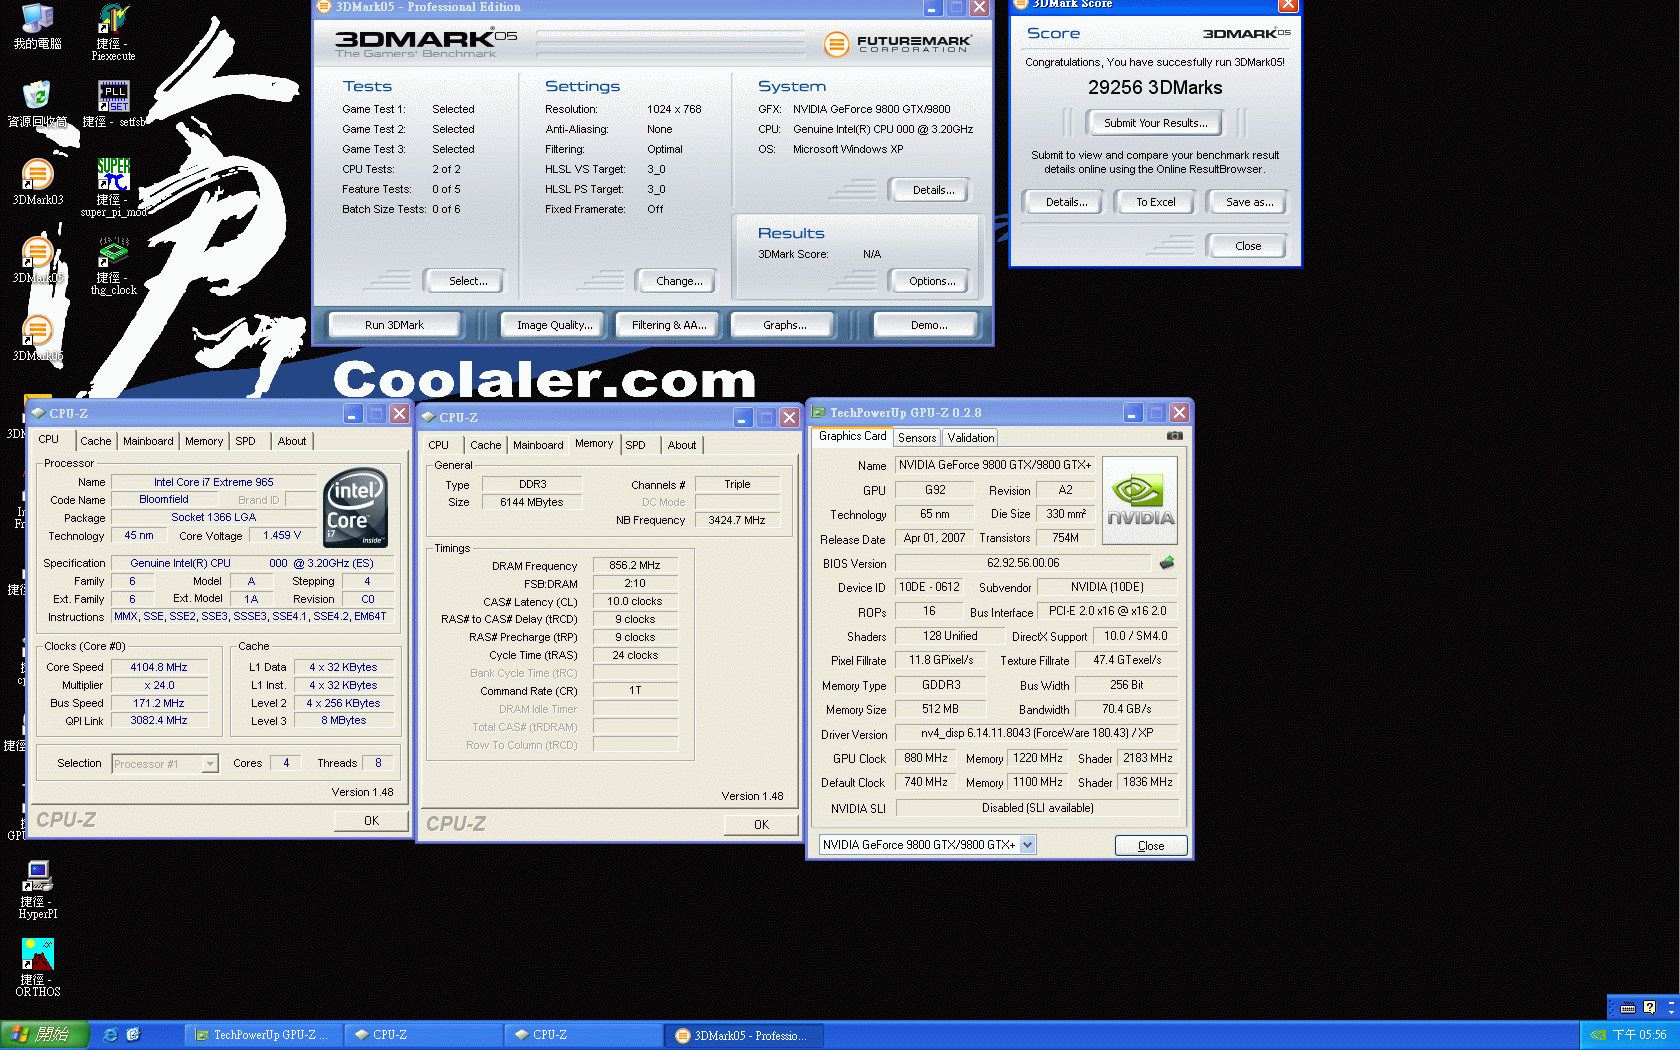The height and width of the screenshot is (1050, 1680).
Task: Click Close button in GPU-Z
Action: 1151,845
